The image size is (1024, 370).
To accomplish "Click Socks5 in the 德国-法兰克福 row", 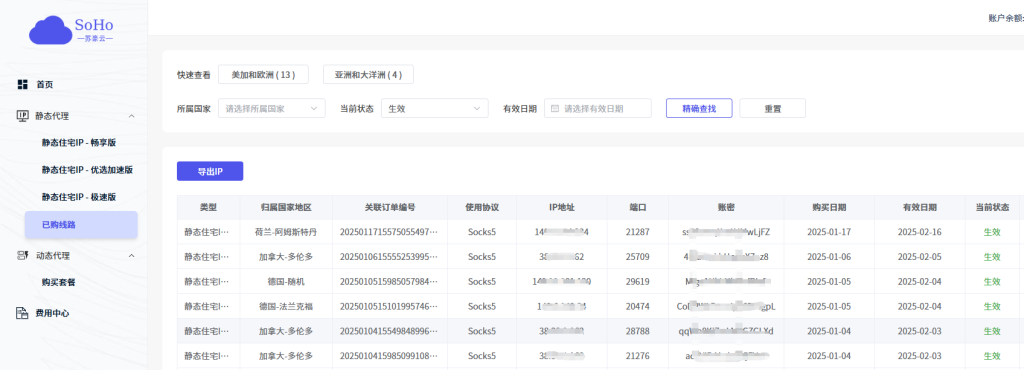I will (482, 306).
